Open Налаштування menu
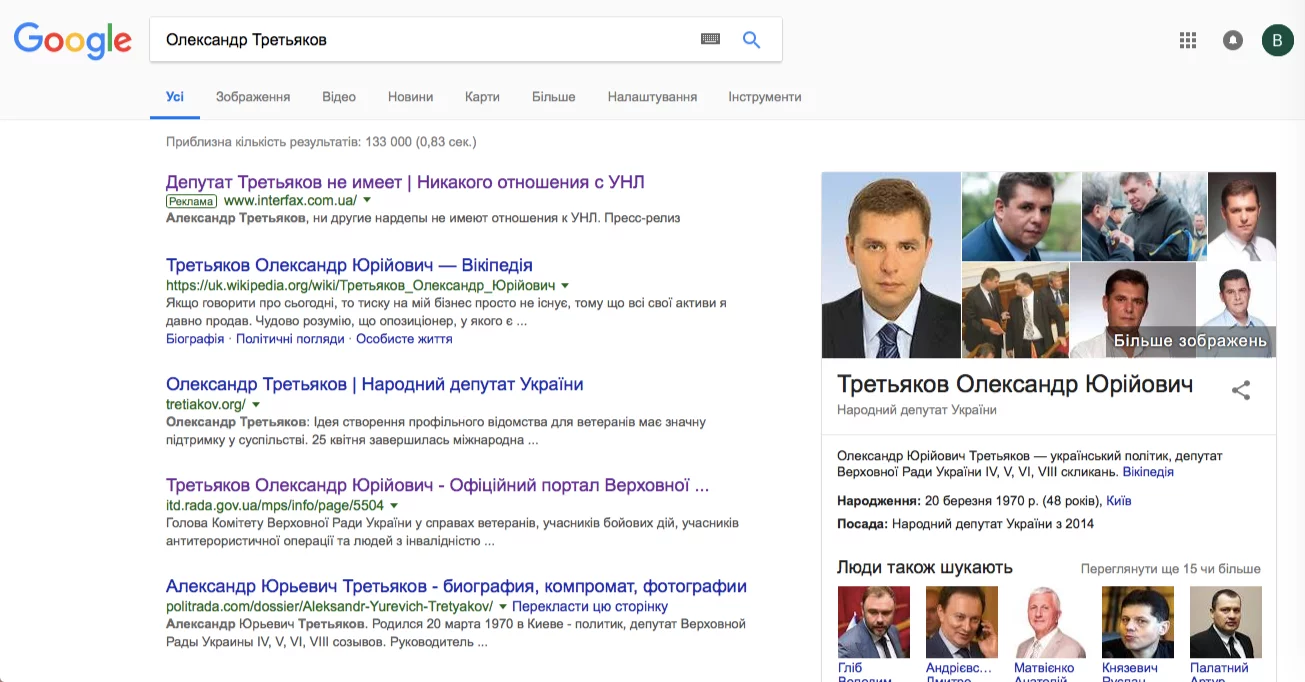Image resolution: width=1305 pixels, height=682 pixels. (652, 97)
